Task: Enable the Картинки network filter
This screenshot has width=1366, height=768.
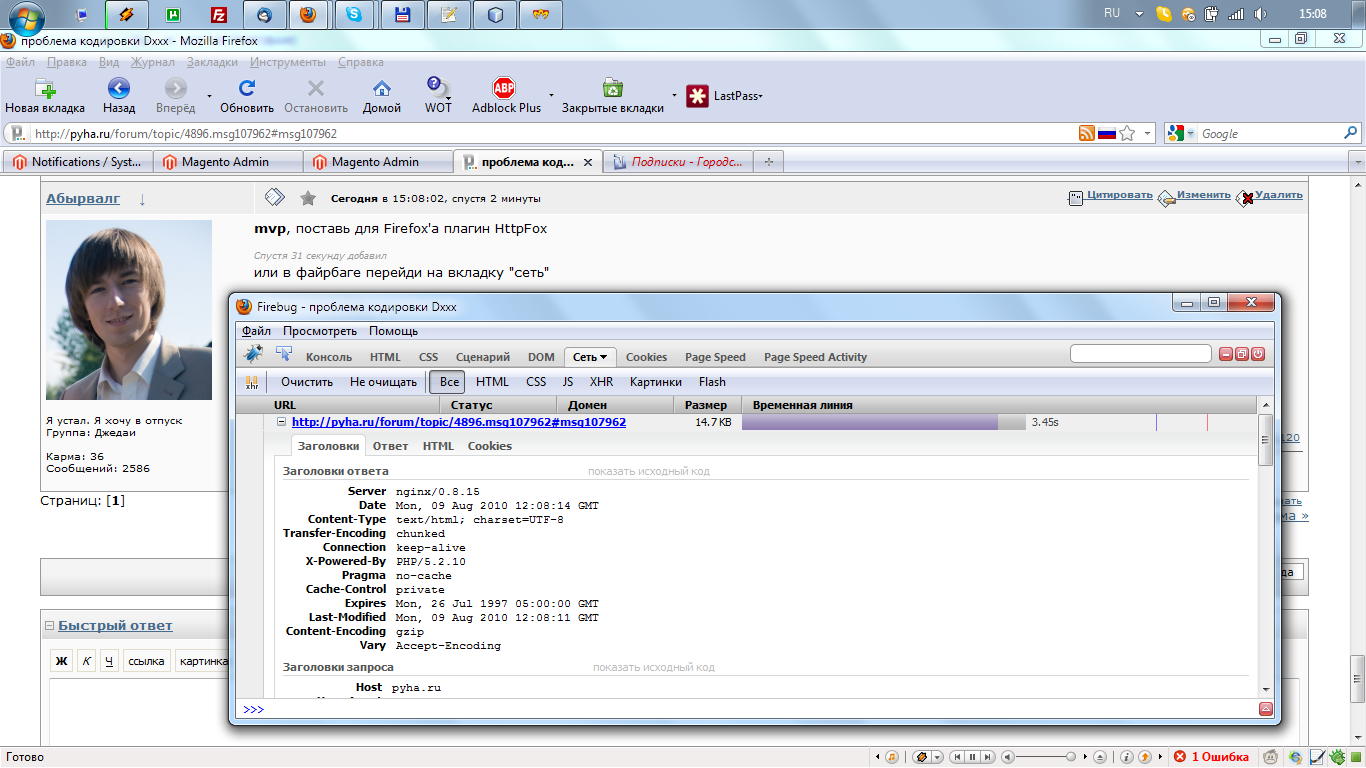Action: click(x=655, y=382)
